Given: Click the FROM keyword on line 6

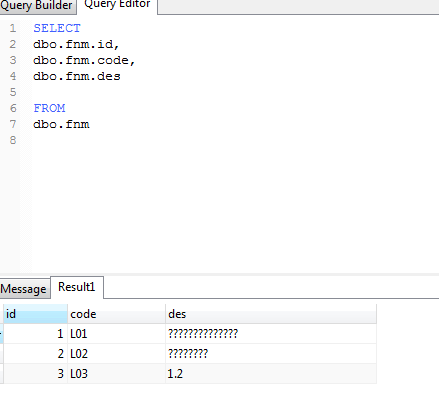Looking at the screenshot, I should coord(49,108).
